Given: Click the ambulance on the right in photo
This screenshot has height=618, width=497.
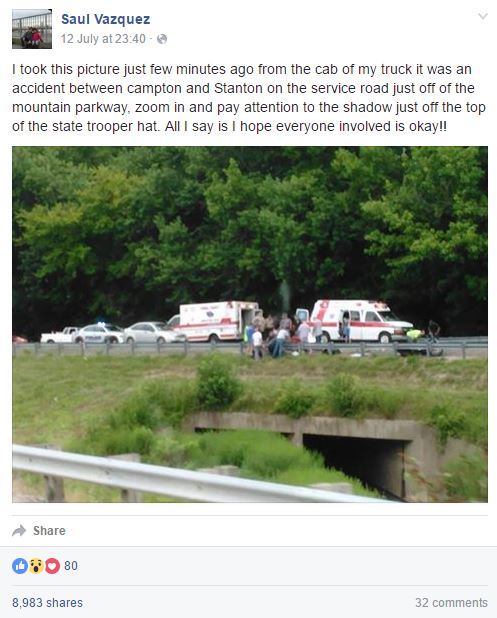Looking at the screenshot, I should [361, 321].
